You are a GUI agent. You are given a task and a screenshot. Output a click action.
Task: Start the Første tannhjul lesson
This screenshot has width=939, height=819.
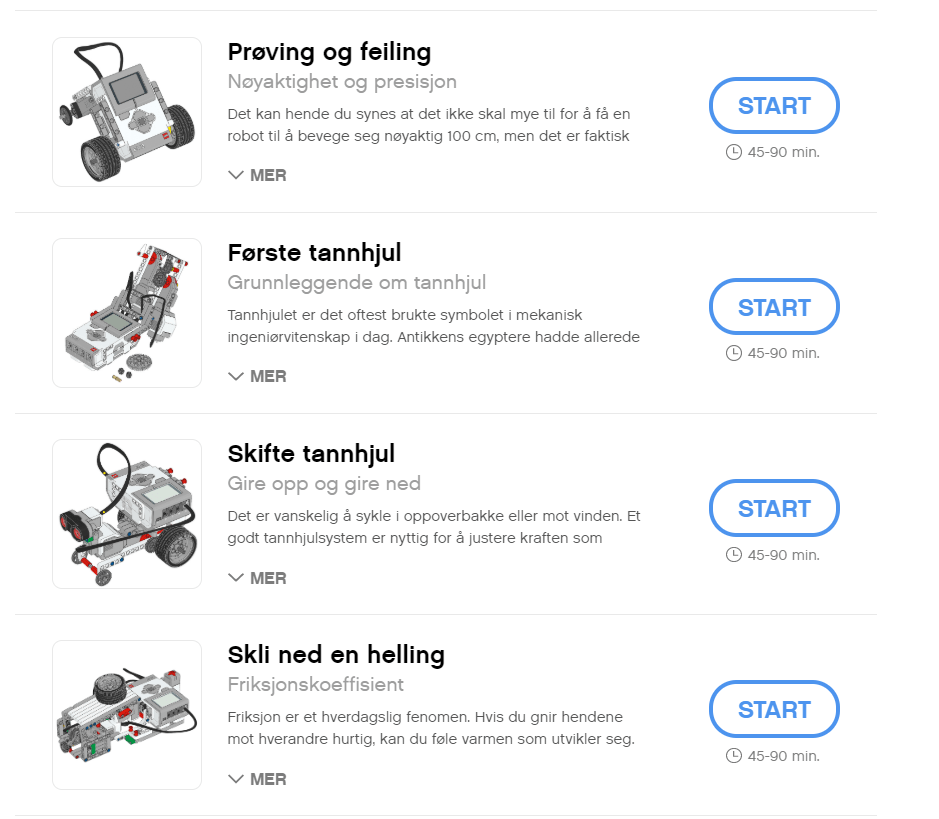click(x=774, y=307)
